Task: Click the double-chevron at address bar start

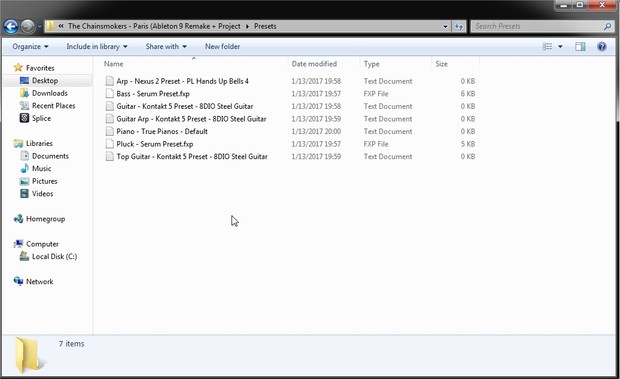Action: pyautogui.click(x=61, y=26)
